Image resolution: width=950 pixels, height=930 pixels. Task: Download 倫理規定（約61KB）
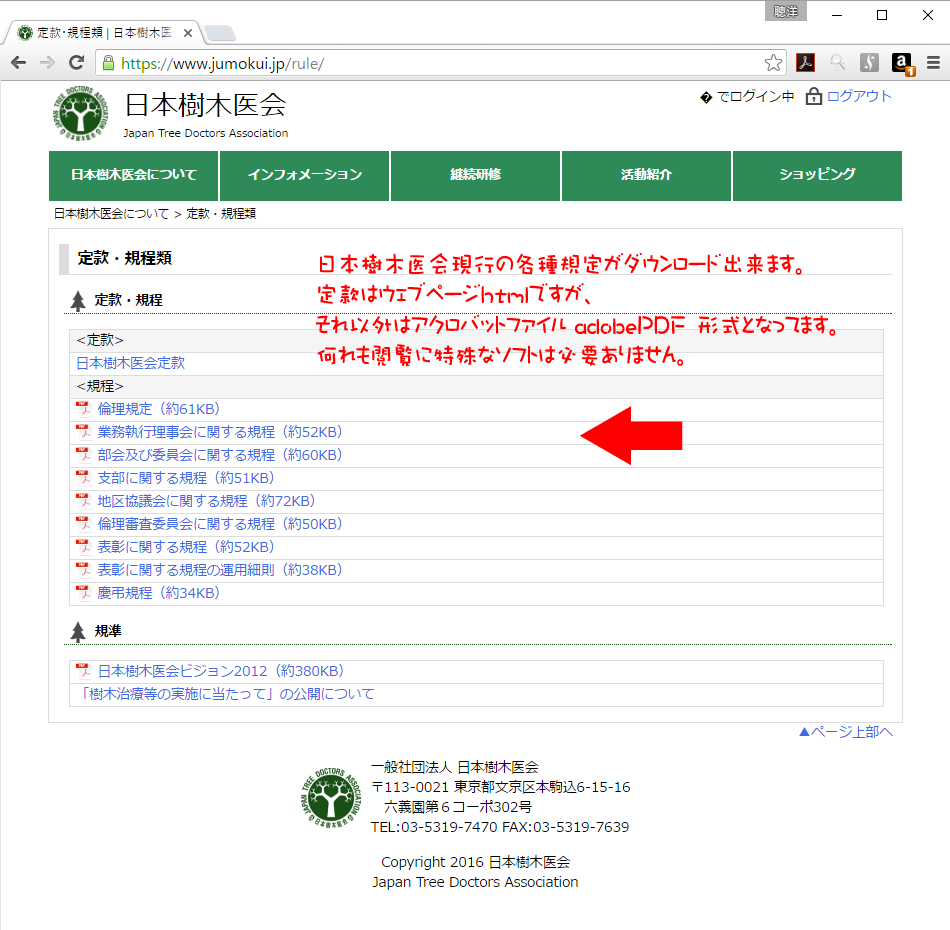(x=159, y=409)
